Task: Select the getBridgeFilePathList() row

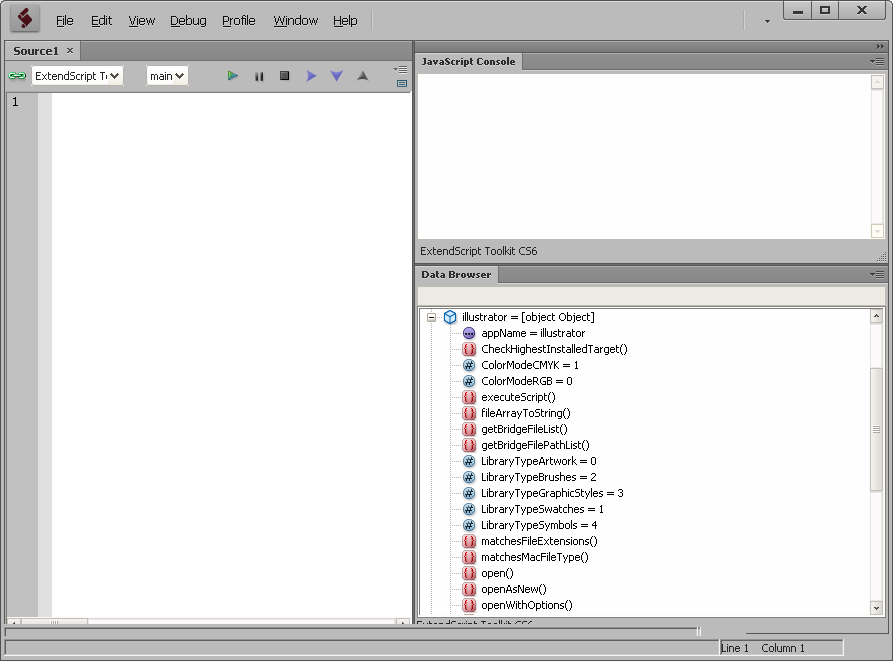Action: point(535,445)
